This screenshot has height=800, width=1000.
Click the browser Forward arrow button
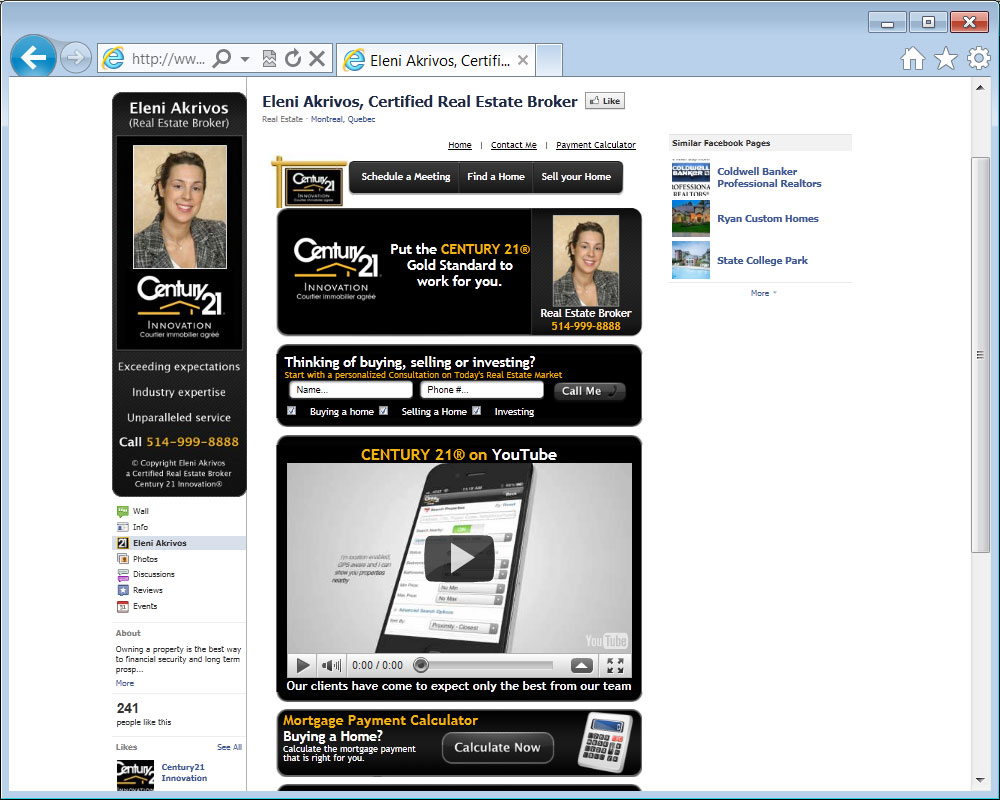pos(75,59)
